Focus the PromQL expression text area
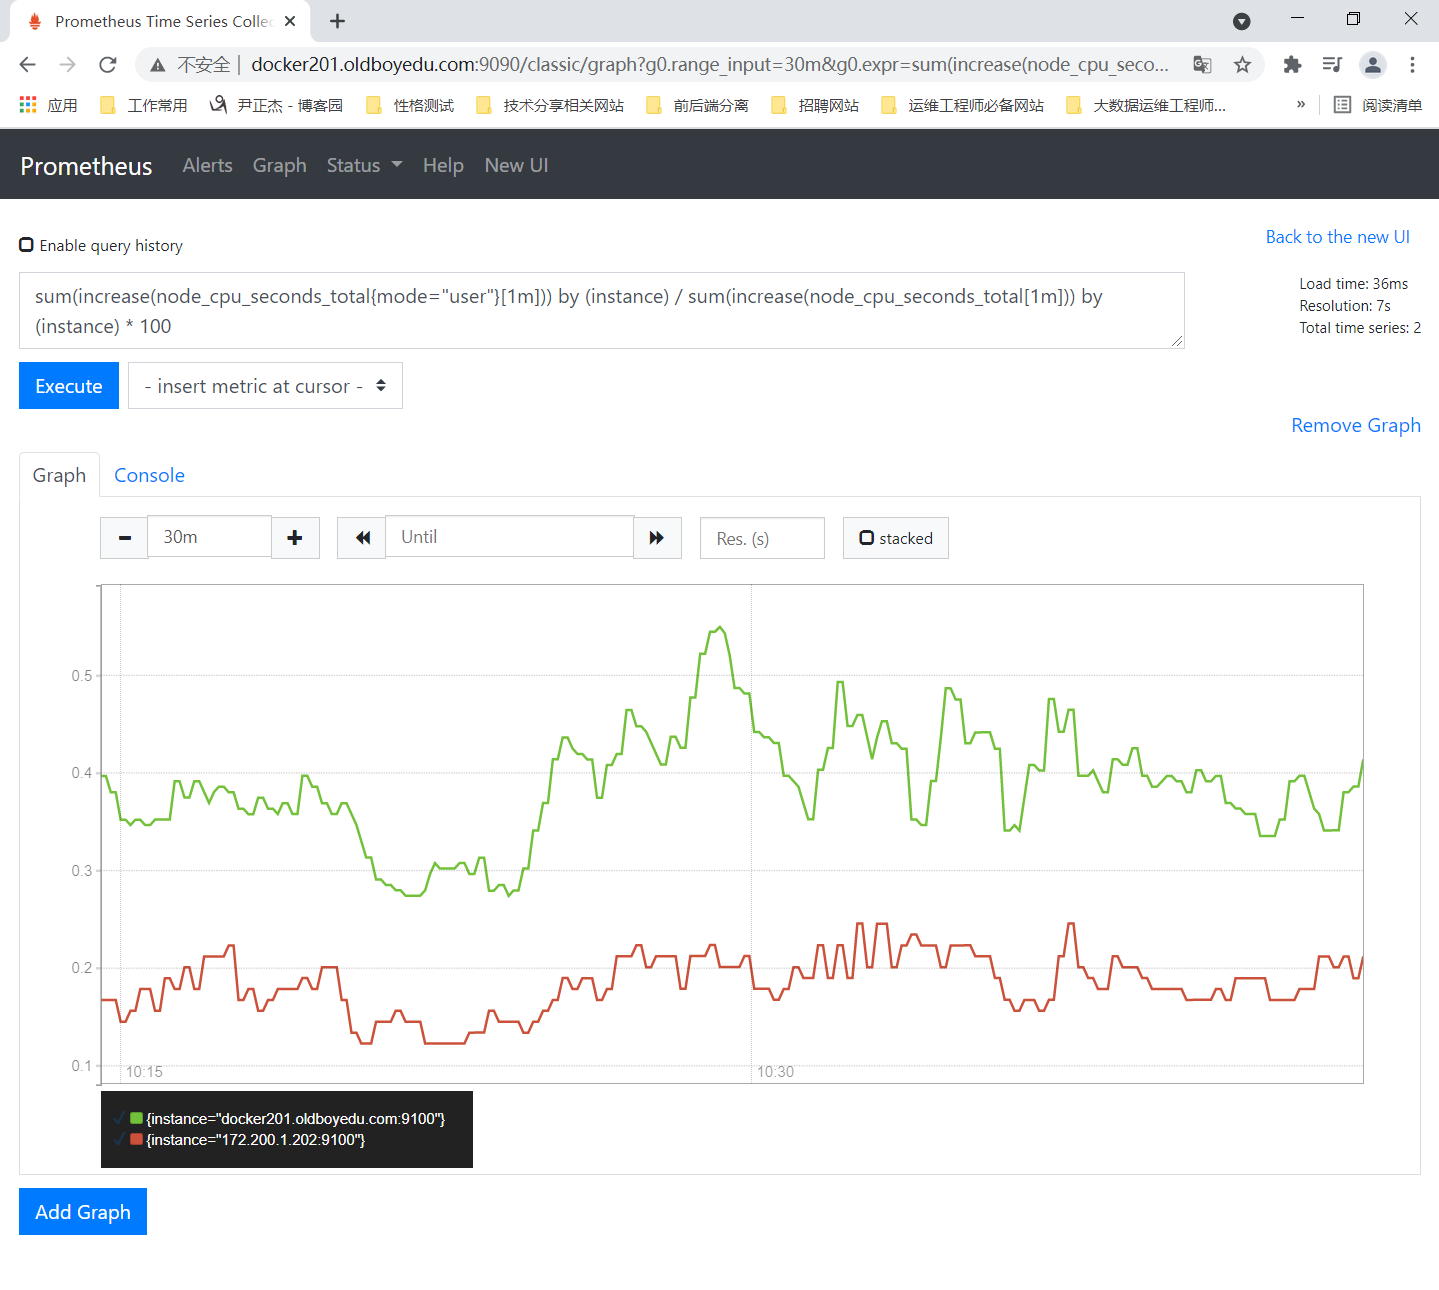This screenshot has width=1439, height=1290. coord(602,311)
